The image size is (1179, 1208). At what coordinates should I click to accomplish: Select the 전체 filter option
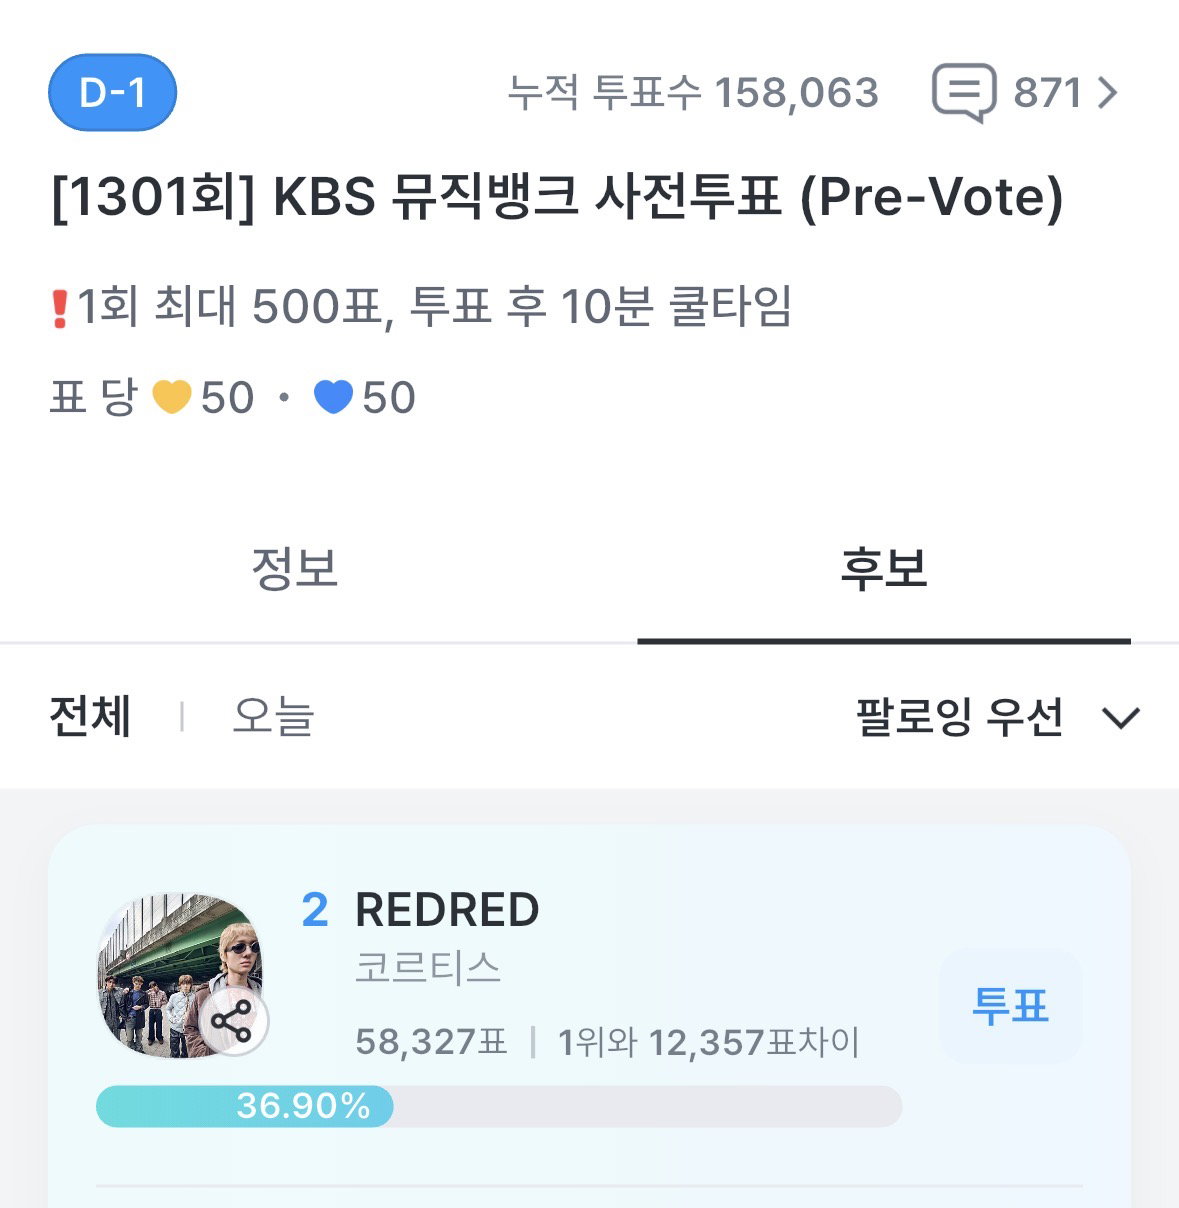(91, 717)
